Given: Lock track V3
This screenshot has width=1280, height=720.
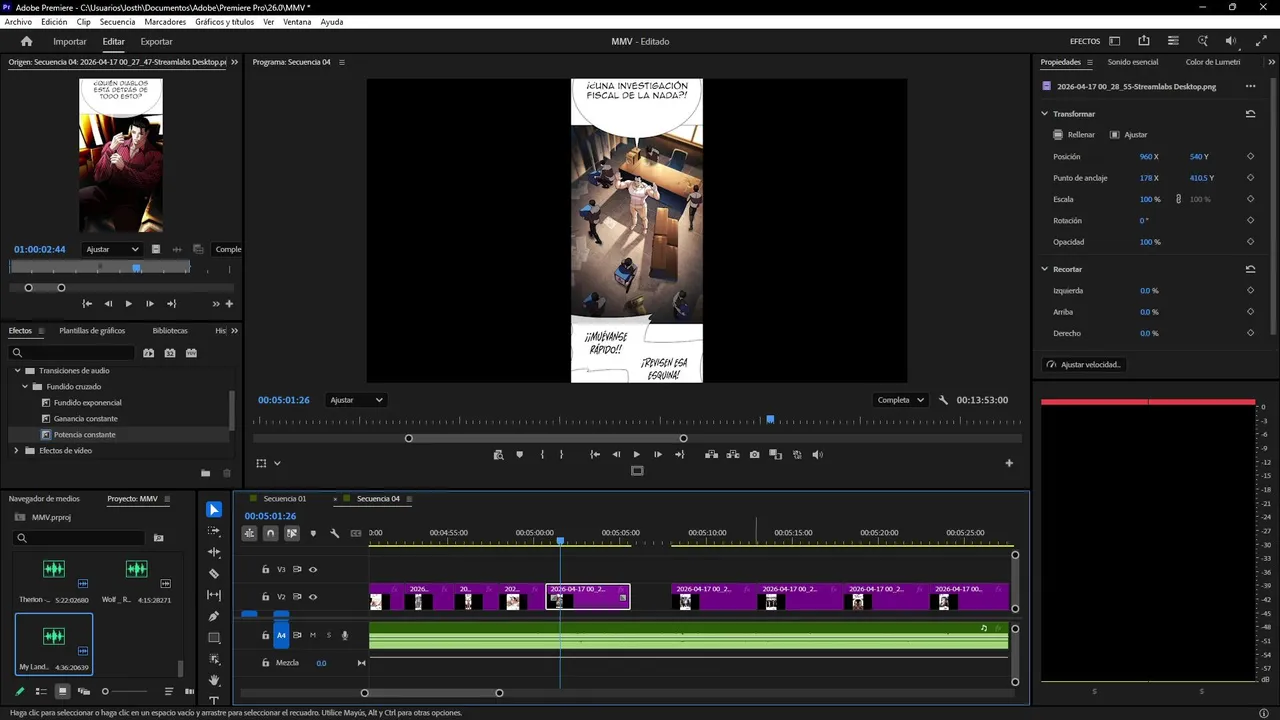Looking at the screenshot, I should pyautogui.click(x=265, y=570).
